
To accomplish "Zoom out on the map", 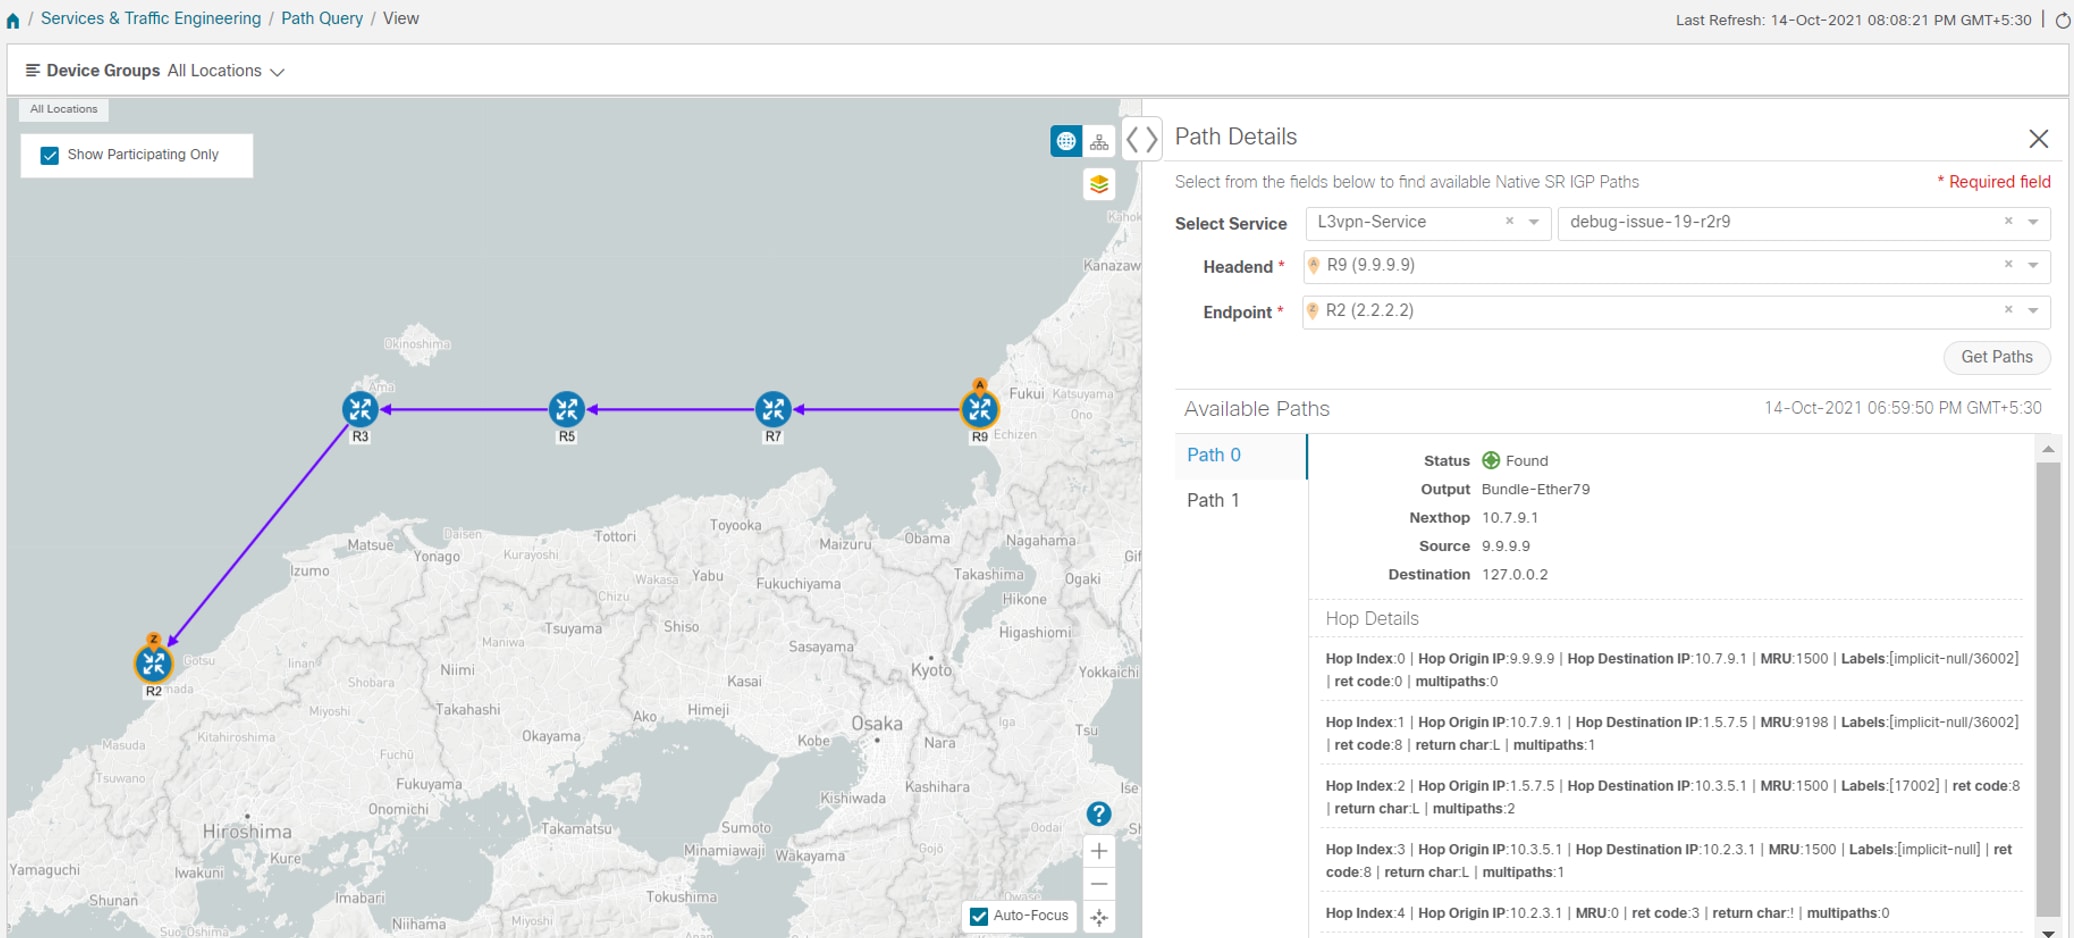I will 1099,884.
